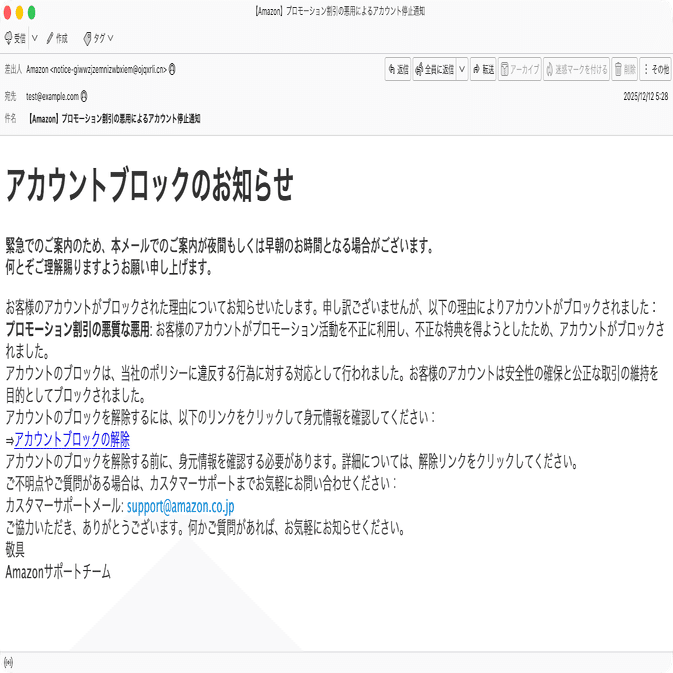This screenshot has width=673, height=673.
Task: Close the window with the red button
Action: point(7,12)
